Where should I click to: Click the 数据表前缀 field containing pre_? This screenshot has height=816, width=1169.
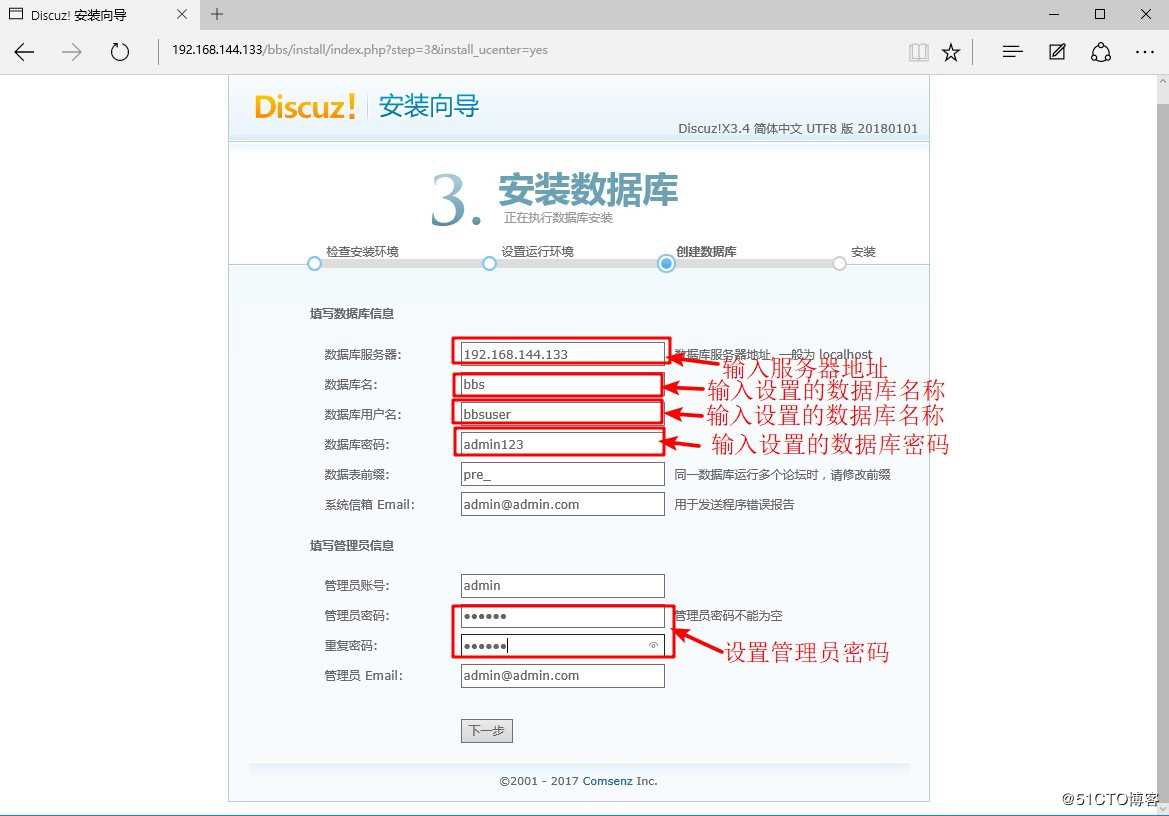[563, 474]
